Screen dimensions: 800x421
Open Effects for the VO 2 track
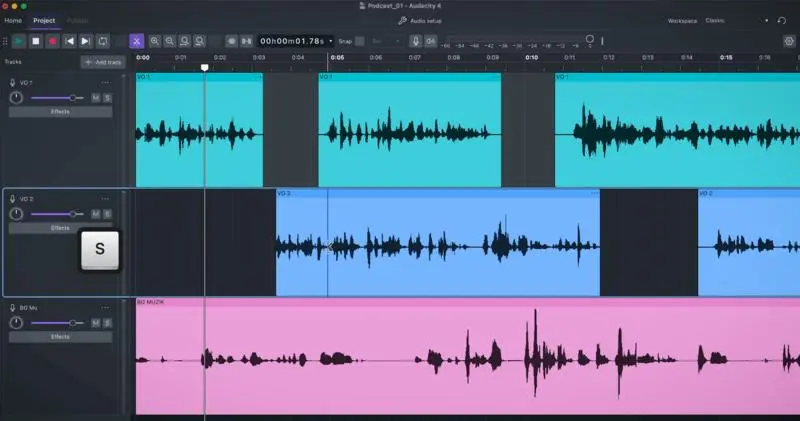point(60,228)
